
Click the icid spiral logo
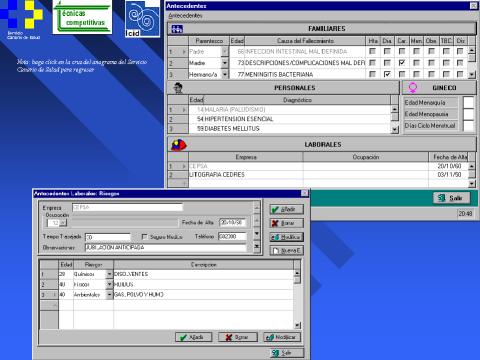point(142,19)
